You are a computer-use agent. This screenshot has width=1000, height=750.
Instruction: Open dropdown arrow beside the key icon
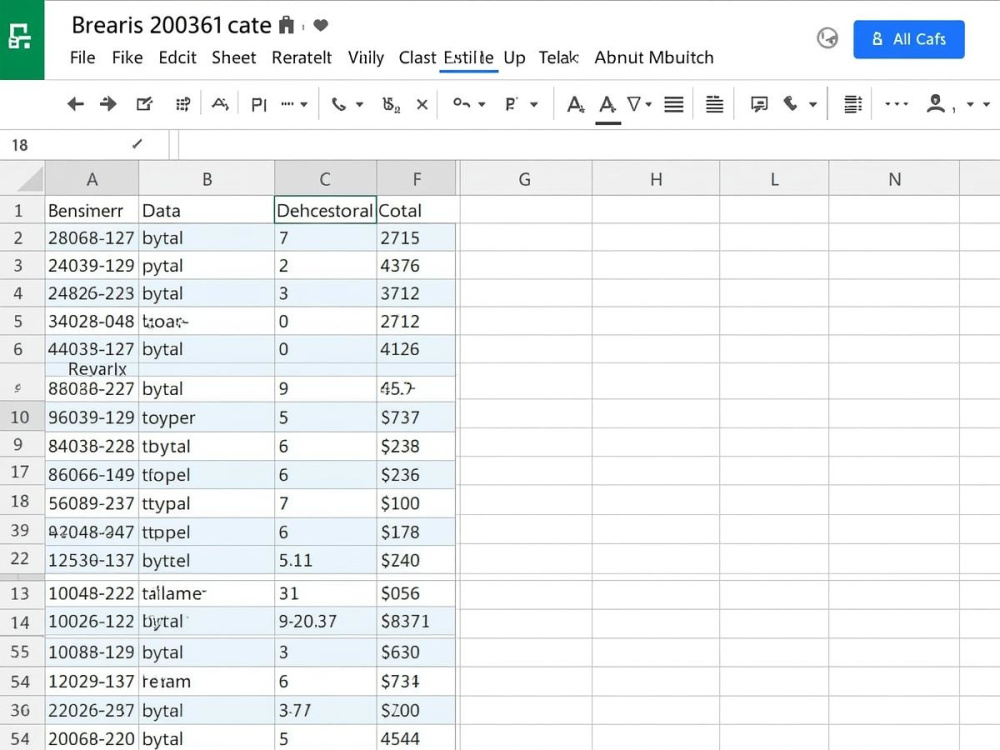pos(482,104)
